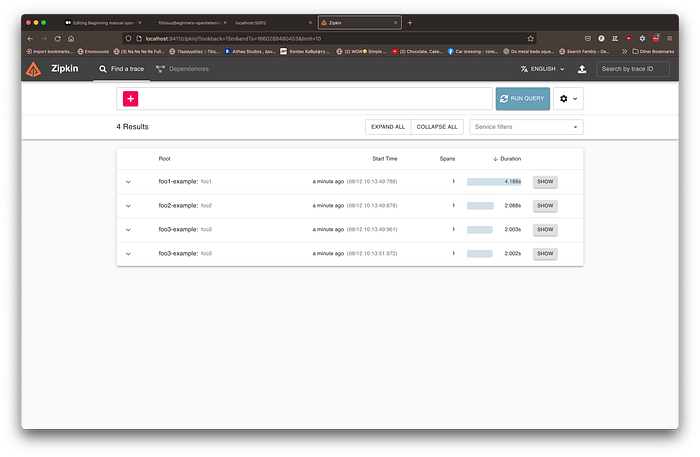Click the 4 Results text
700x457 pixels.
point(133,127)
